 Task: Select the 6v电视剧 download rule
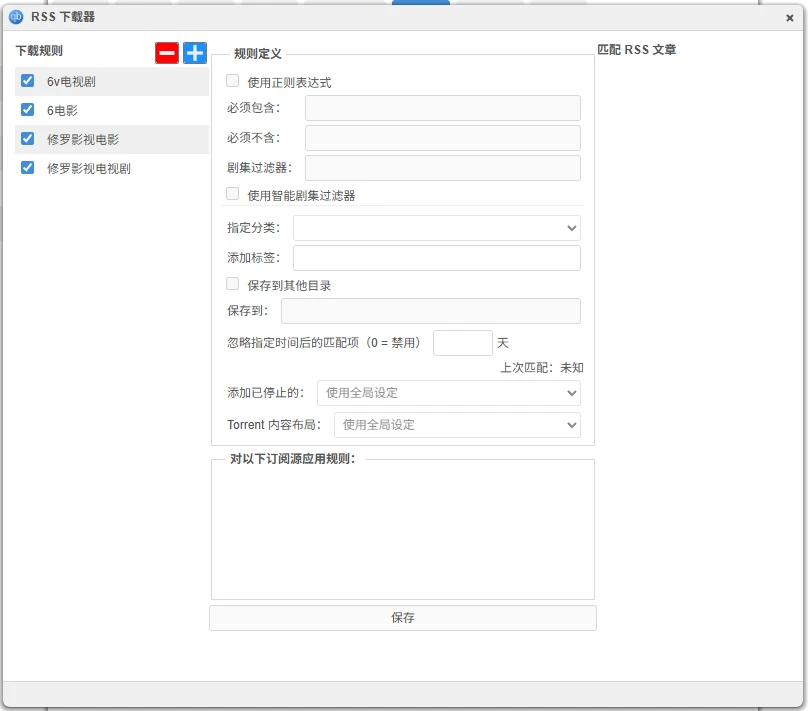[71, 82]
